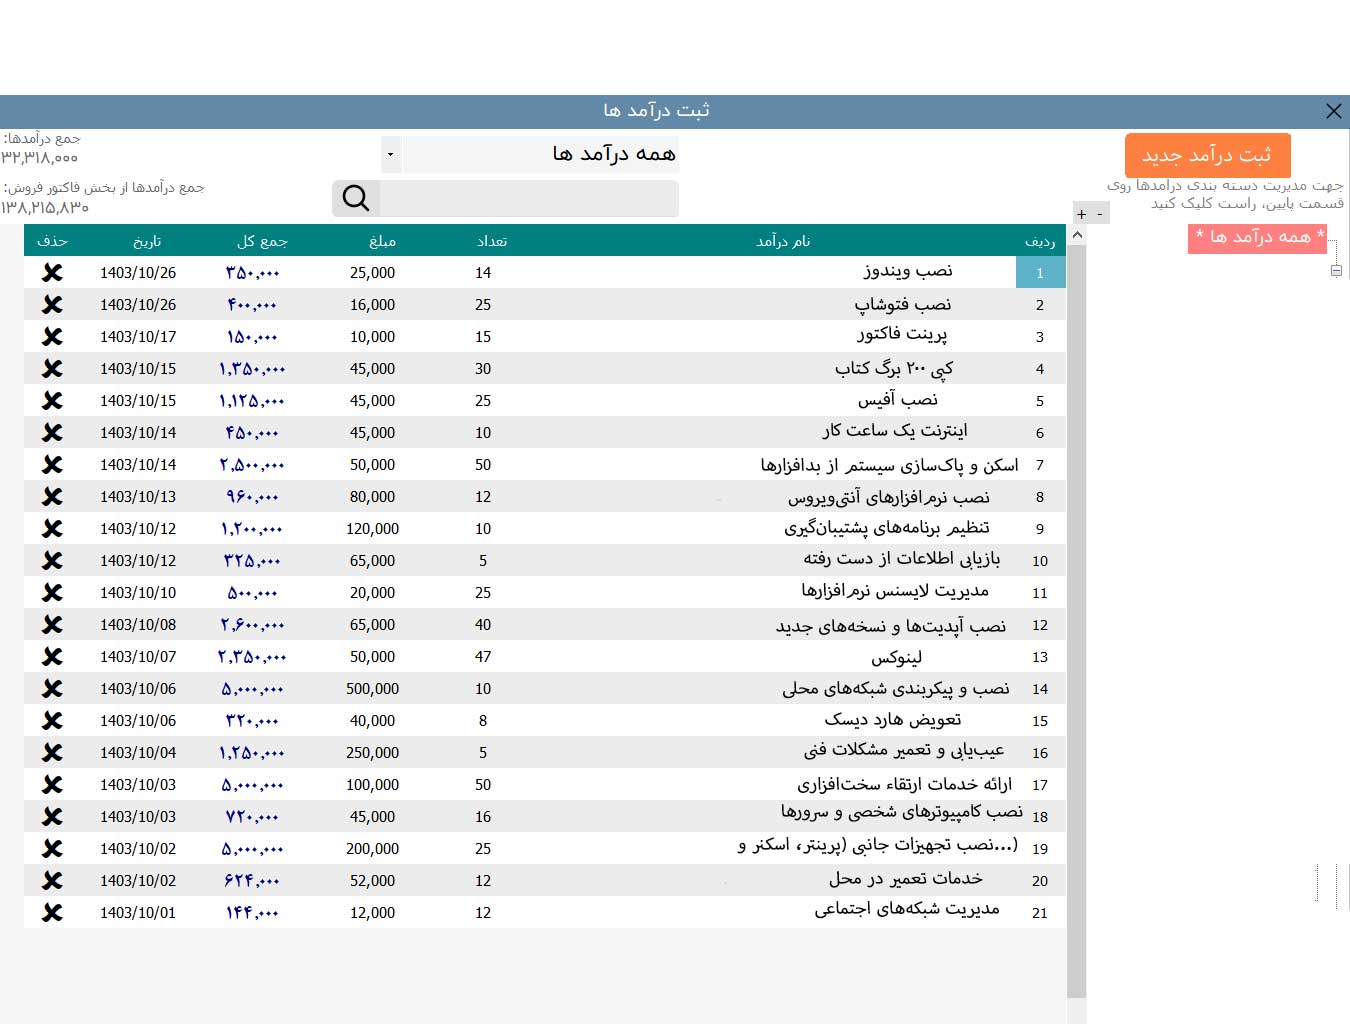
Task: Select the لینوکس name cell
Action: pyautogui.click(x=896, y=657)
